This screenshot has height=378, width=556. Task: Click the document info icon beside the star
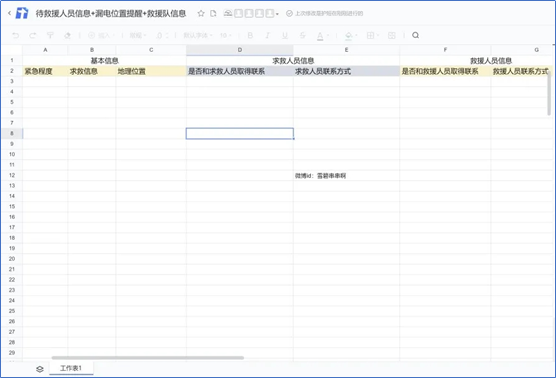(213, 13)
